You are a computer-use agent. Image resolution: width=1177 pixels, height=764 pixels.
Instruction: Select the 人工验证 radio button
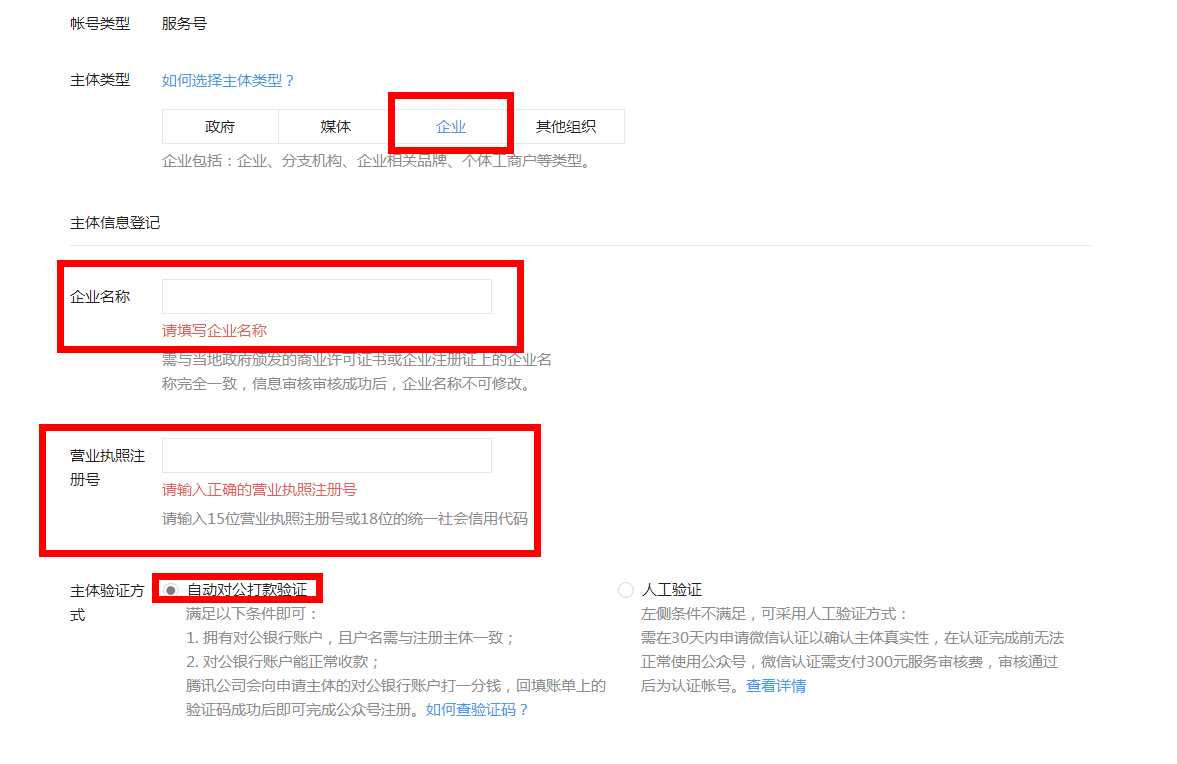pyautogui.click(x=626, y=589)
